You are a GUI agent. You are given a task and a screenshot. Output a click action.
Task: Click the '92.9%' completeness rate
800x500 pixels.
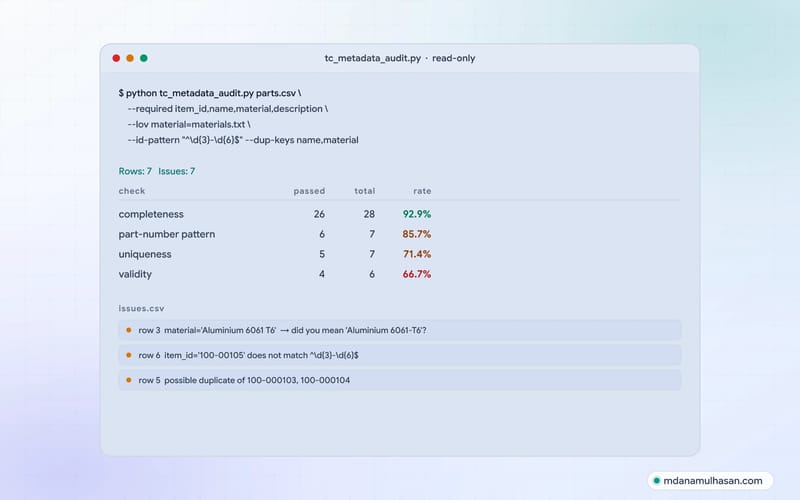pyautogui.click(x=417, y=214)
